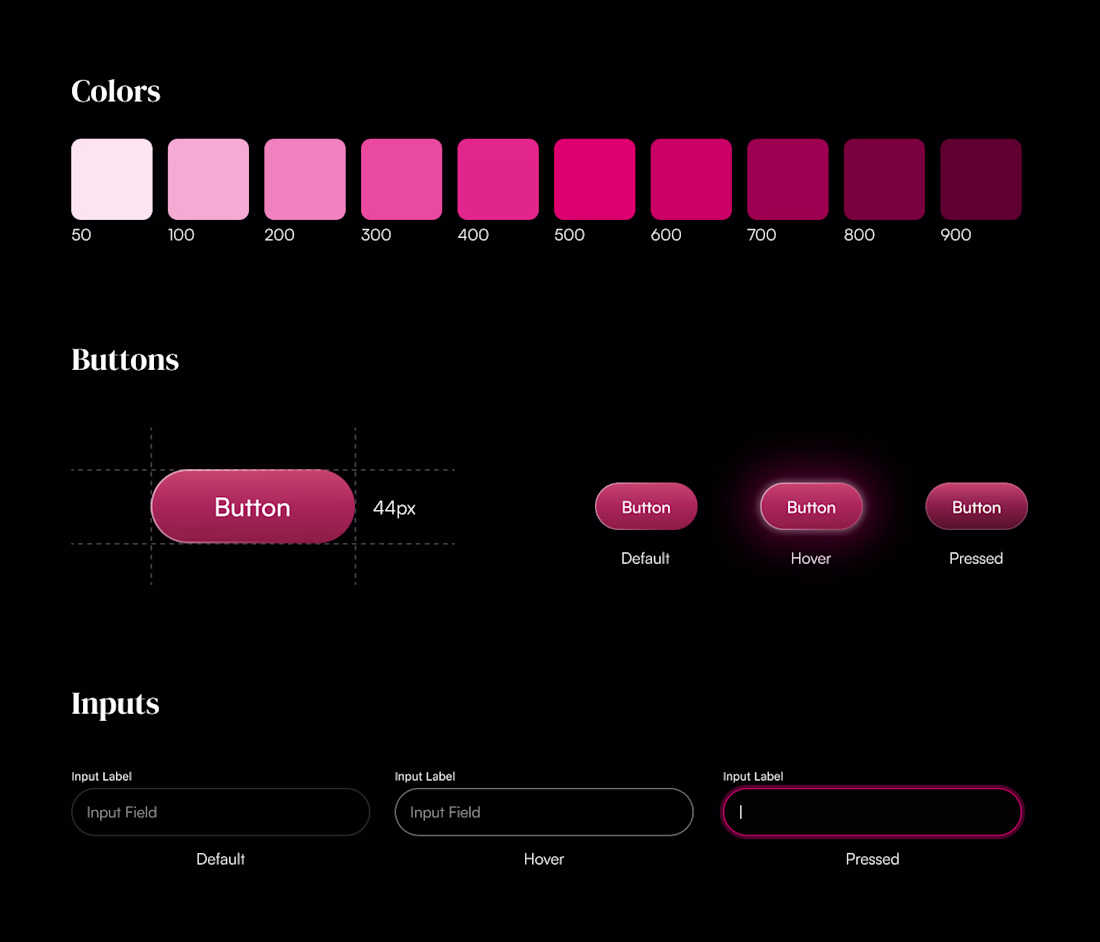
Task: Click the Input Label above Hover input
Action: pos(424,776)
